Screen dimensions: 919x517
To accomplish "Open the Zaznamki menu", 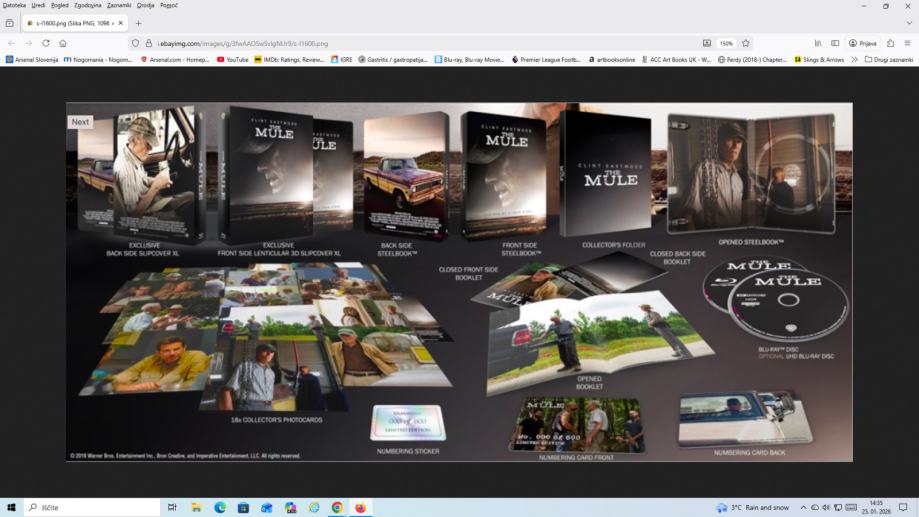I will 119,5.
